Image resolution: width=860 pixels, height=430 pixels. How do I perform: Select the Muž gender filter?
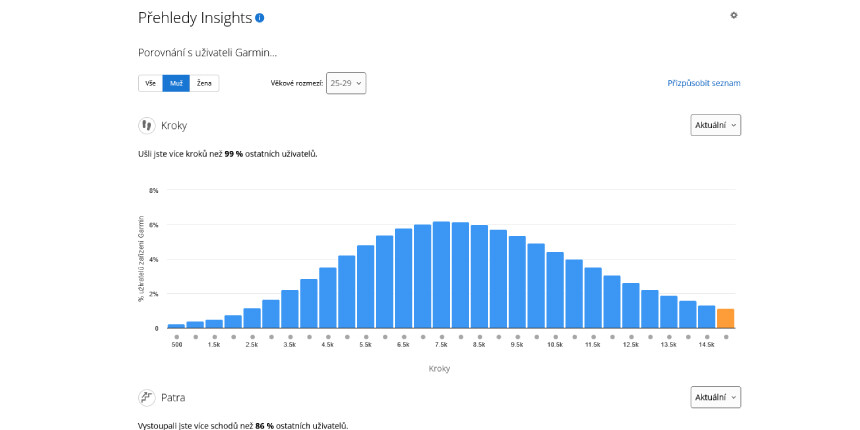(x=176, y=83)
